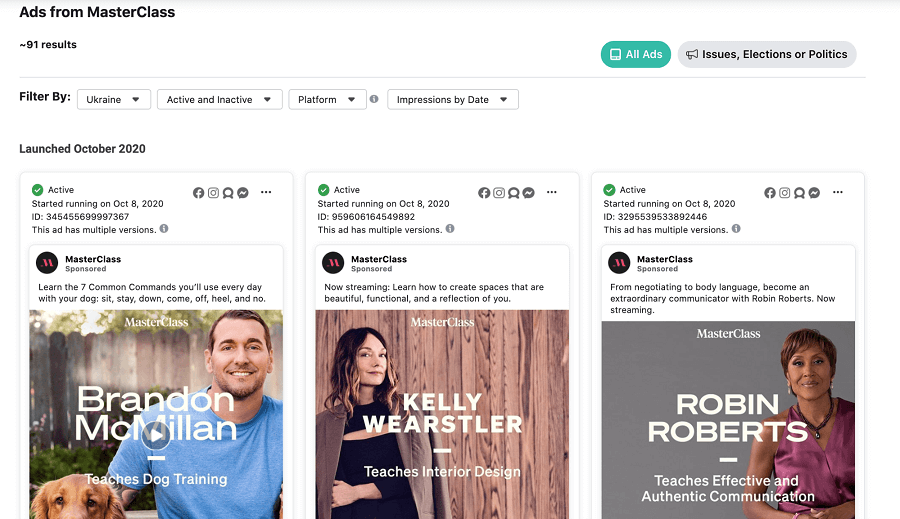The width and height of the screenshot is (900, 519).
Task: Click Ads from MasterClass heading
Action: click(x=97, y=12)
